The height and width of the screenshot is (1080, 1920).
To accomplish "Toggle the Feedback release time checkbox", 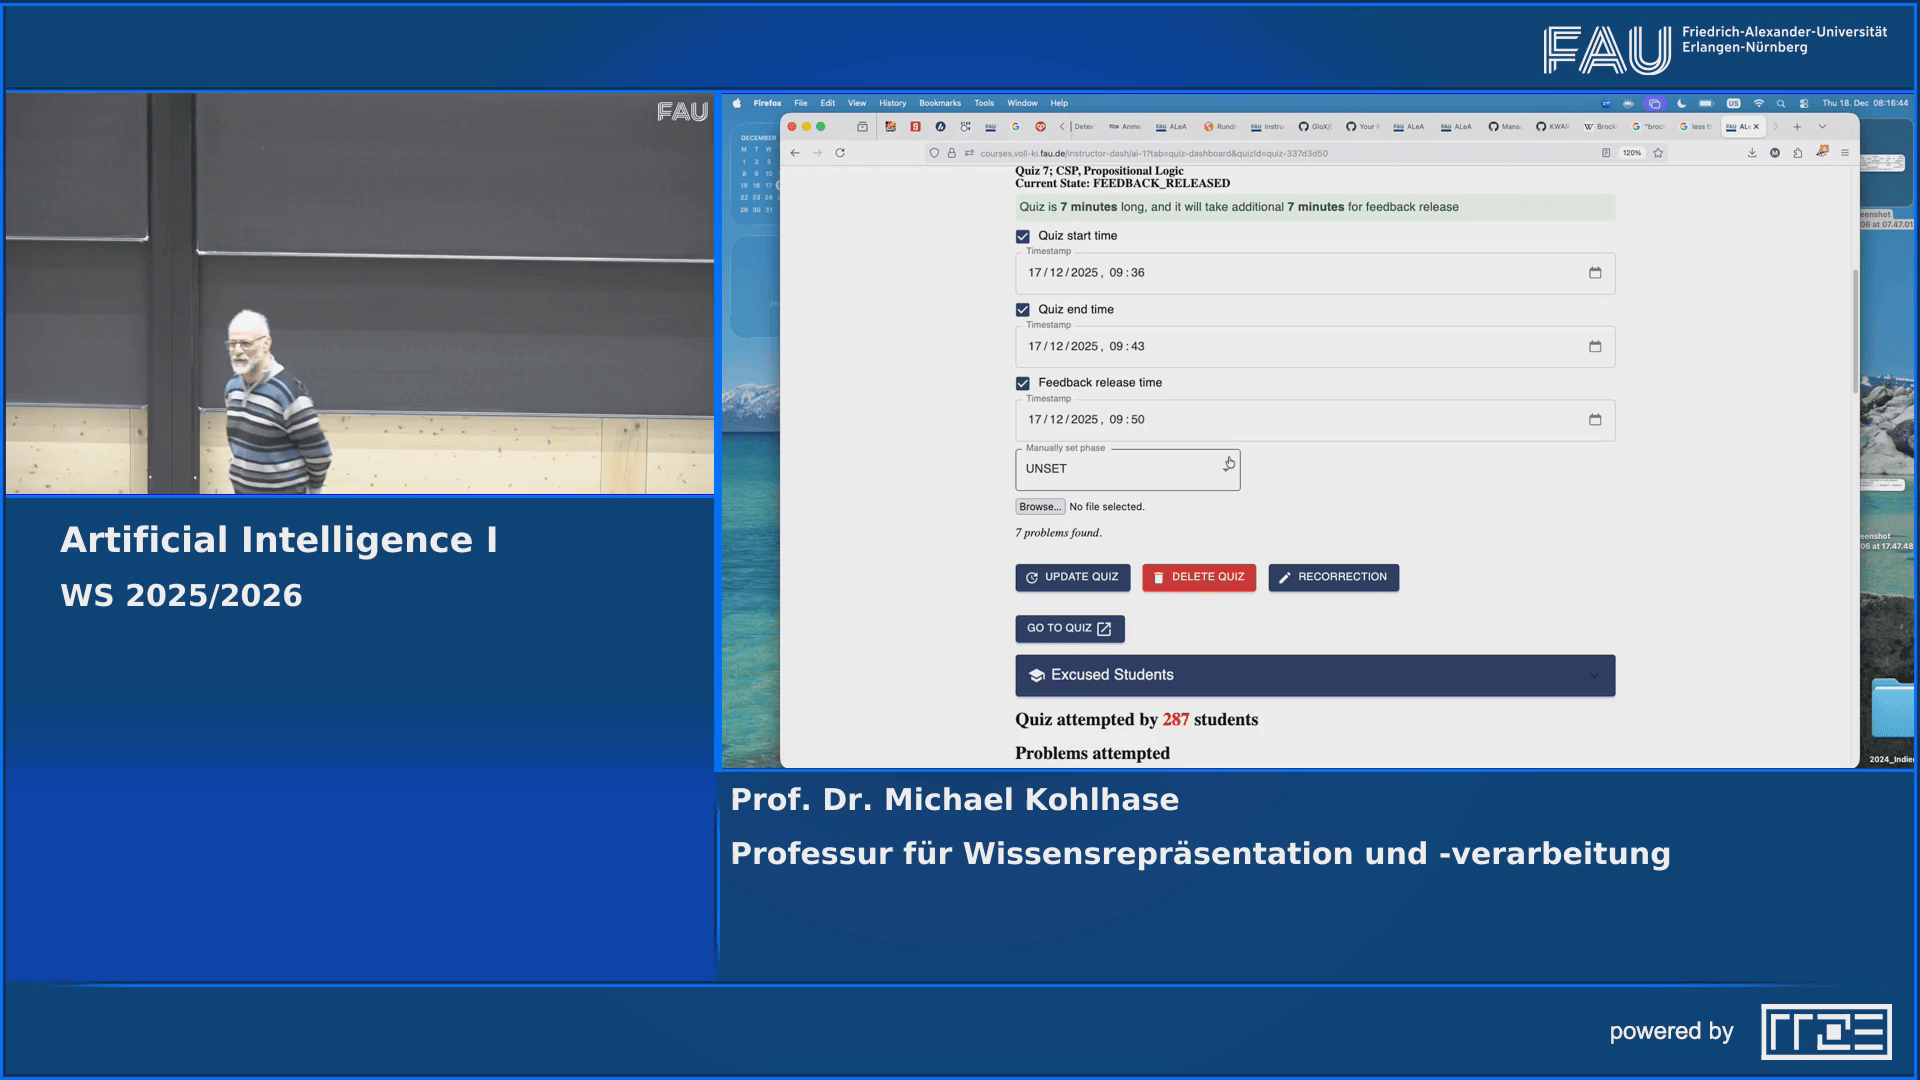I will click(x=1022, y=383).
